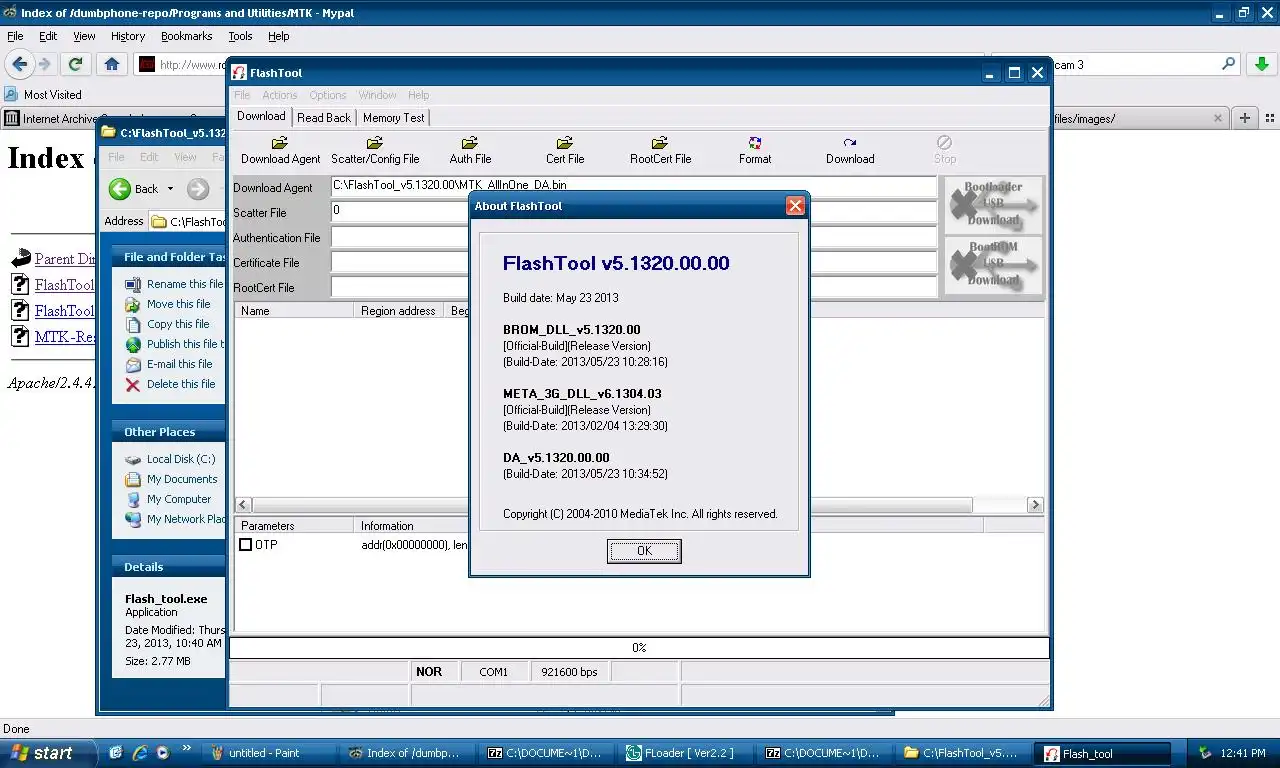Click the 921600 bps status cell

(569, 672)
